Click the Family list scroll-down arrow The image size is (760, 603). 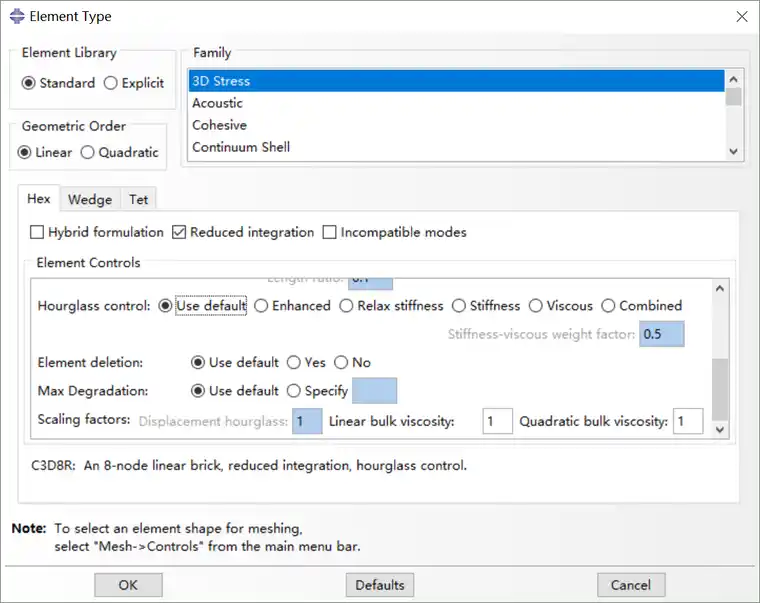[x=733, y=151]
